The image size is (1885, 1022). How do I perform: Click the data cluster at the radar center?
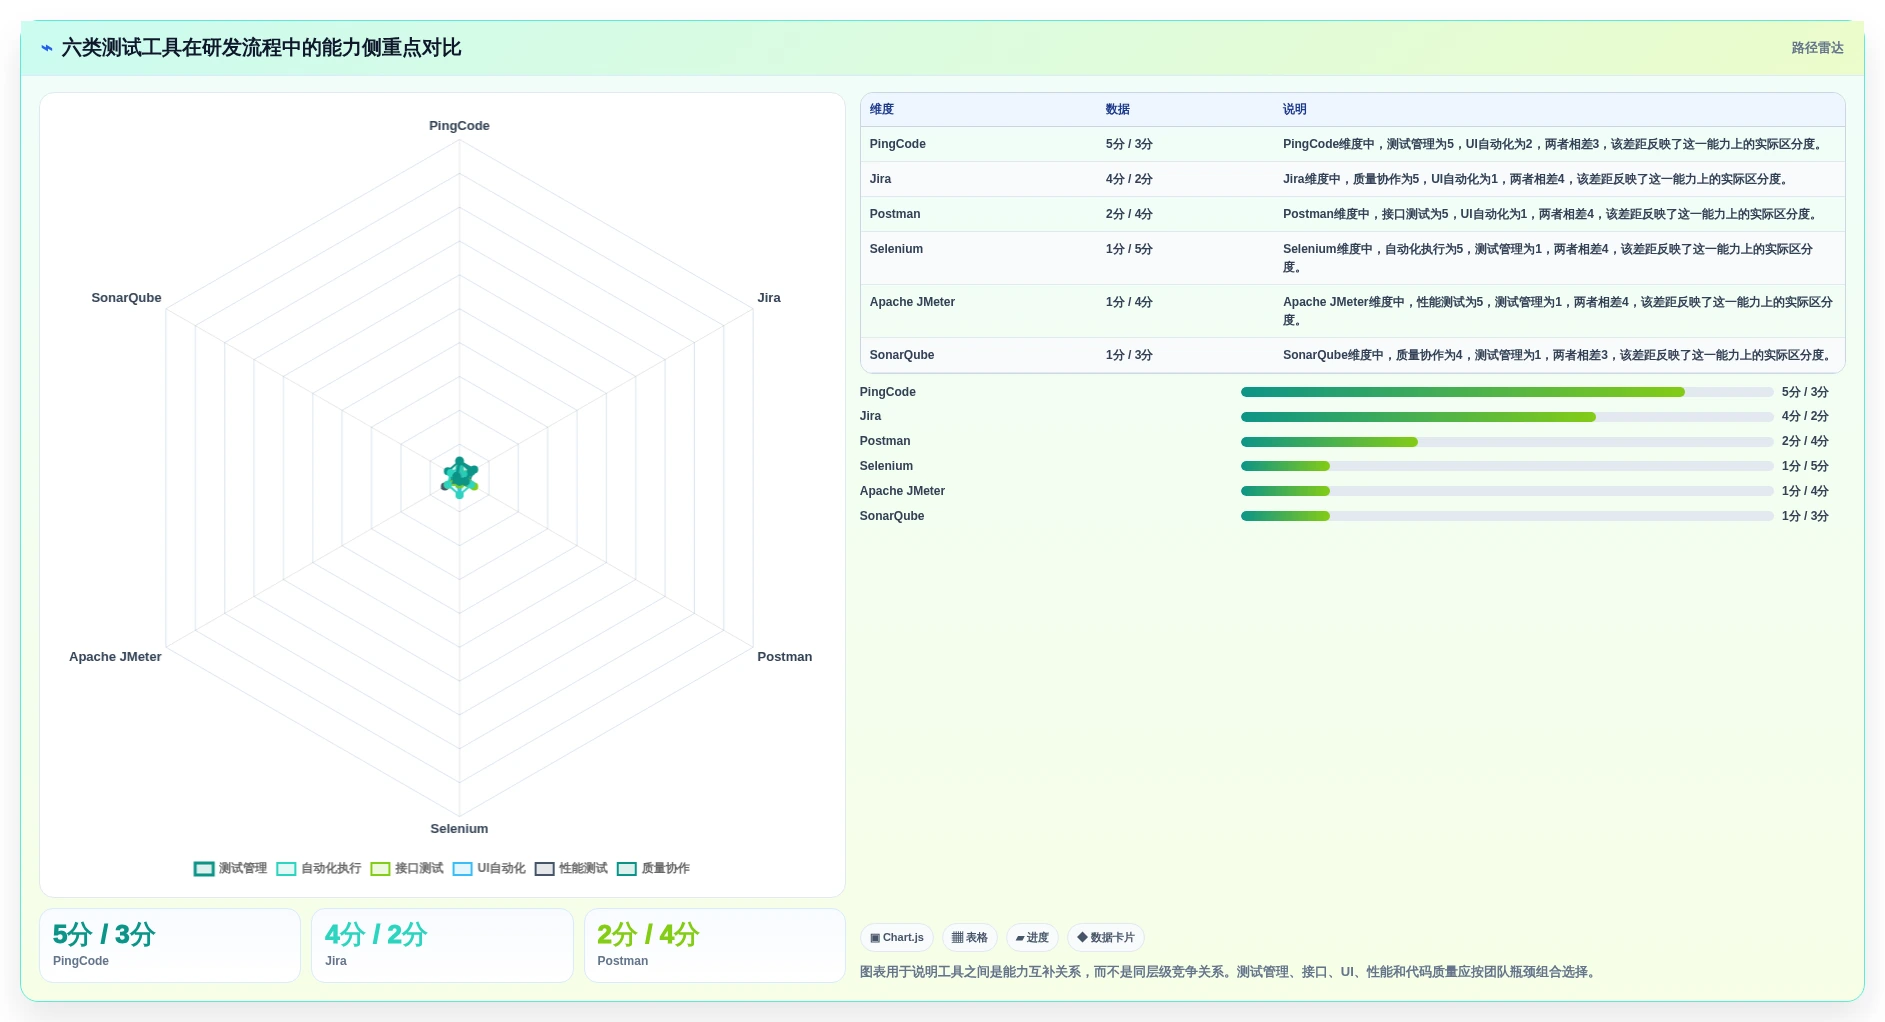460,477
